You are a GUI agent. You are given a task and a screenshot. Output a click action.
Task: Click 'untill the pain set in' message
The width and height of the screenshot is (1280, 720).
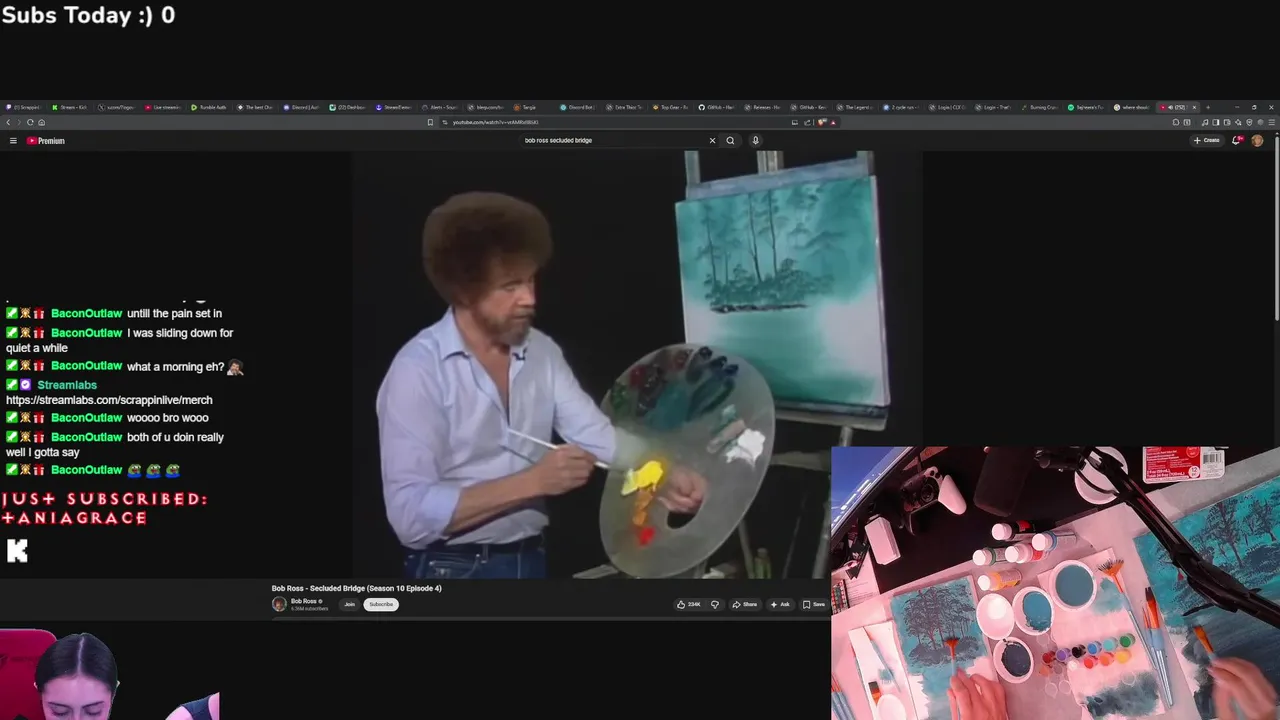[174, 314]
